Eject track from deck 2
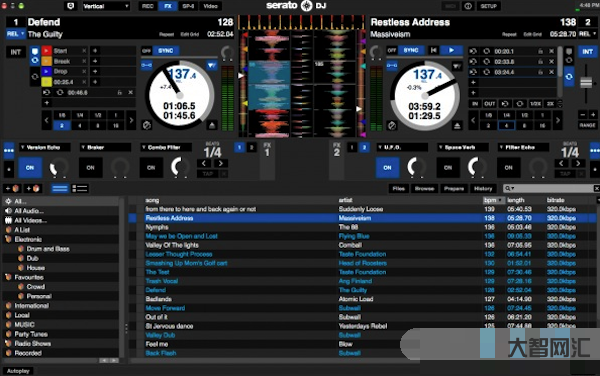The image size is (600, 376). pyautogui.click(x=457, y=125)
